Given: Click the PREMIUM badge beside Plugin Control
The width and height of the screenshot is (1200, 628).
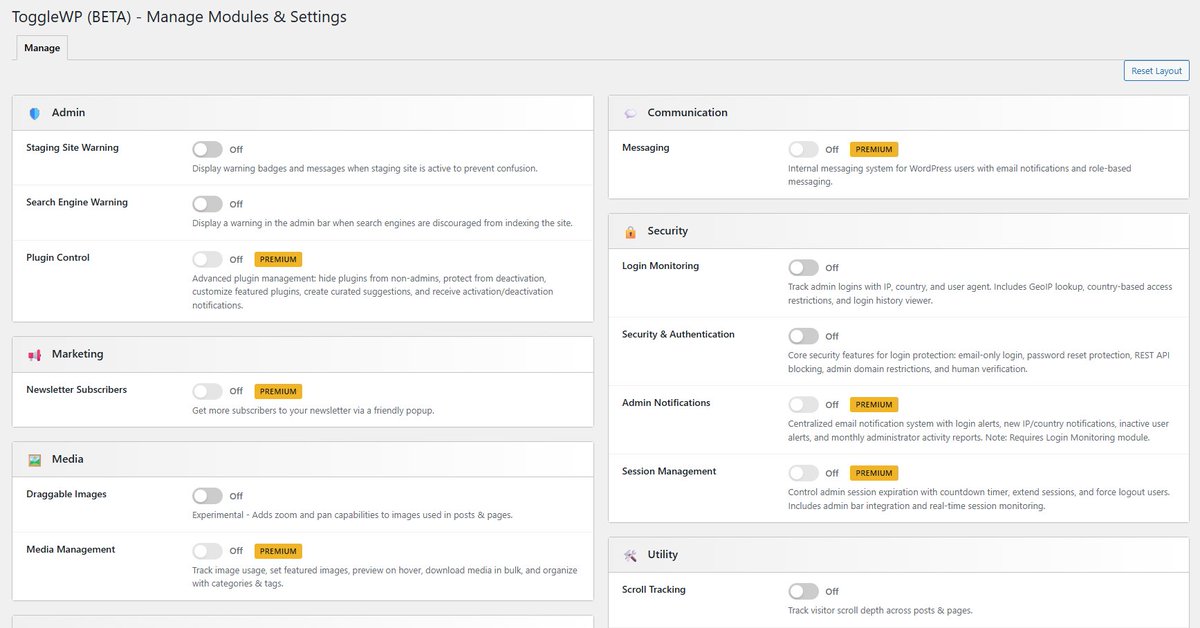Looking at the screenshot, I should pos(278,259).
